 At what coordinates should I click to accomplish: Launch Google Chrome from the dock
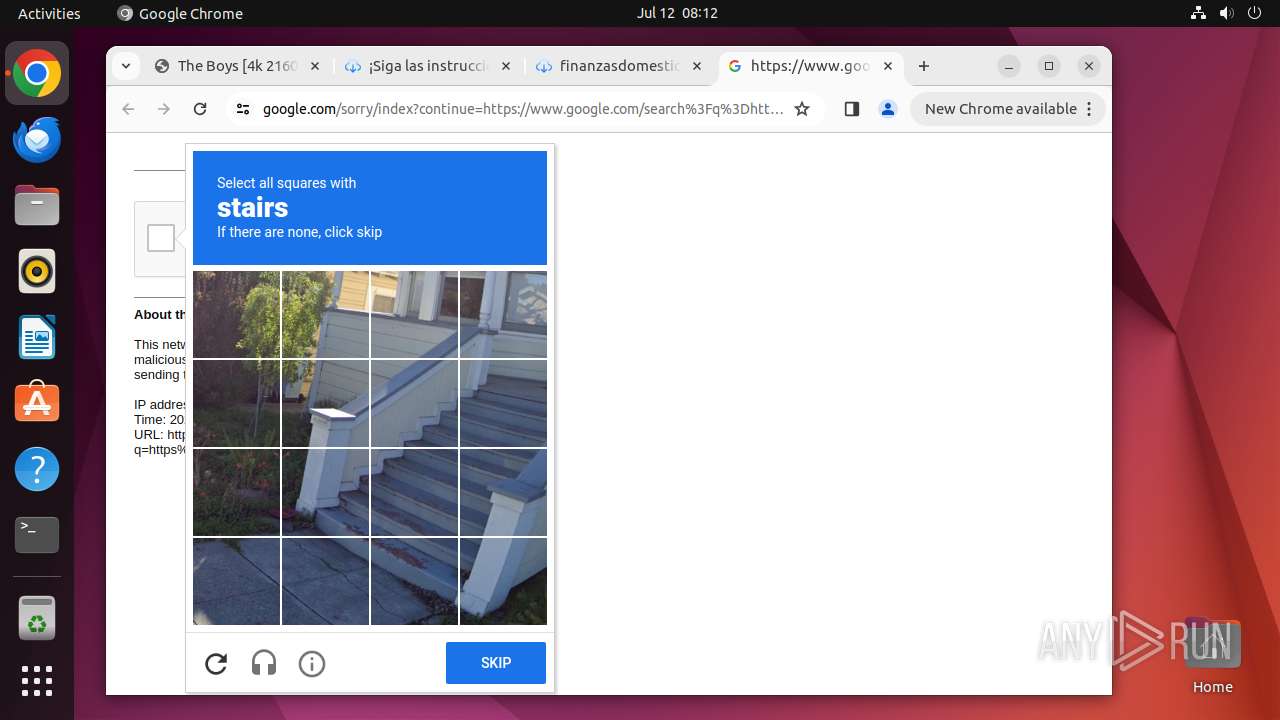point(37,74)
